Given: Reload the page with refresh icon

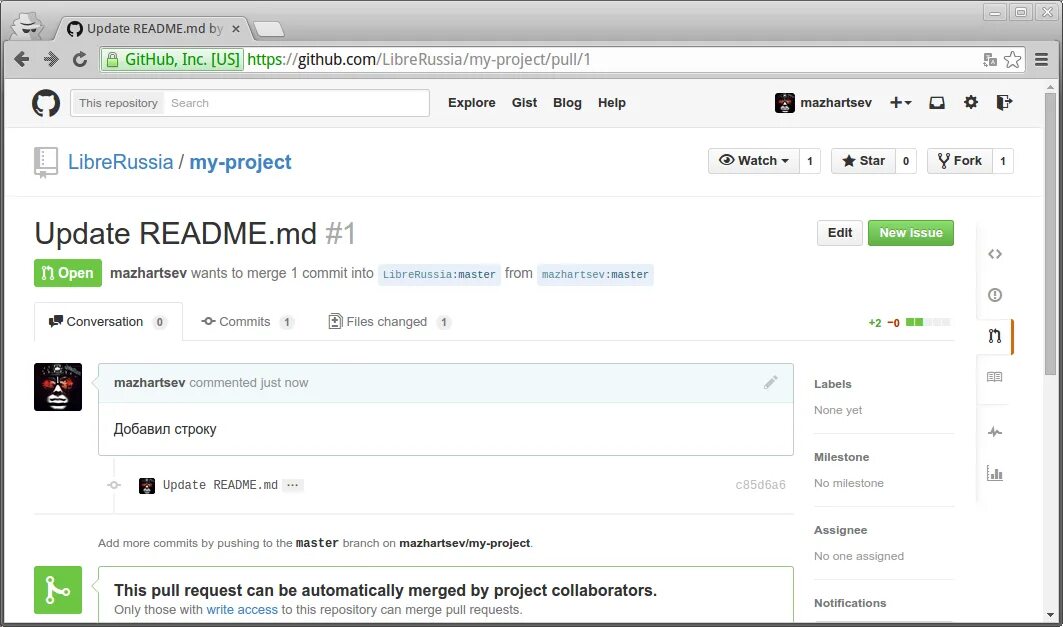Looking at the screenshot, I should [80, 60].
